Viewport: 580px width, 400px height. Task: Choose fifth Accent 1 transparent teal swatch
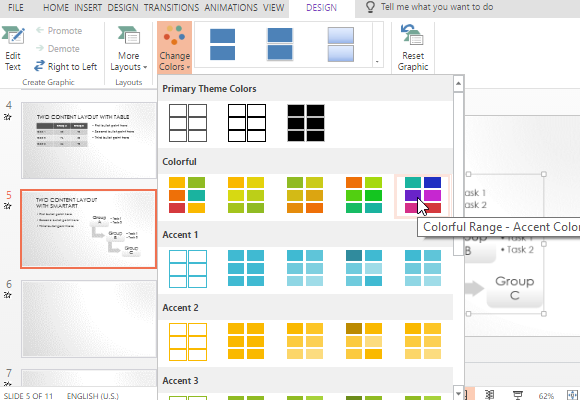point(423,268)
